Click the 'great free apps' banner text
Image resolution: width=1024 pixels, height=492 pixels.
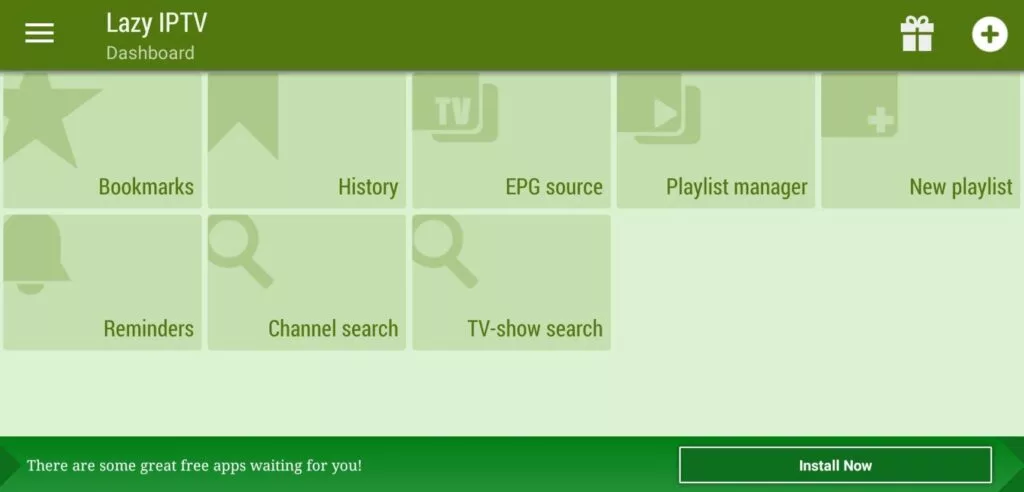click(194, 465)
